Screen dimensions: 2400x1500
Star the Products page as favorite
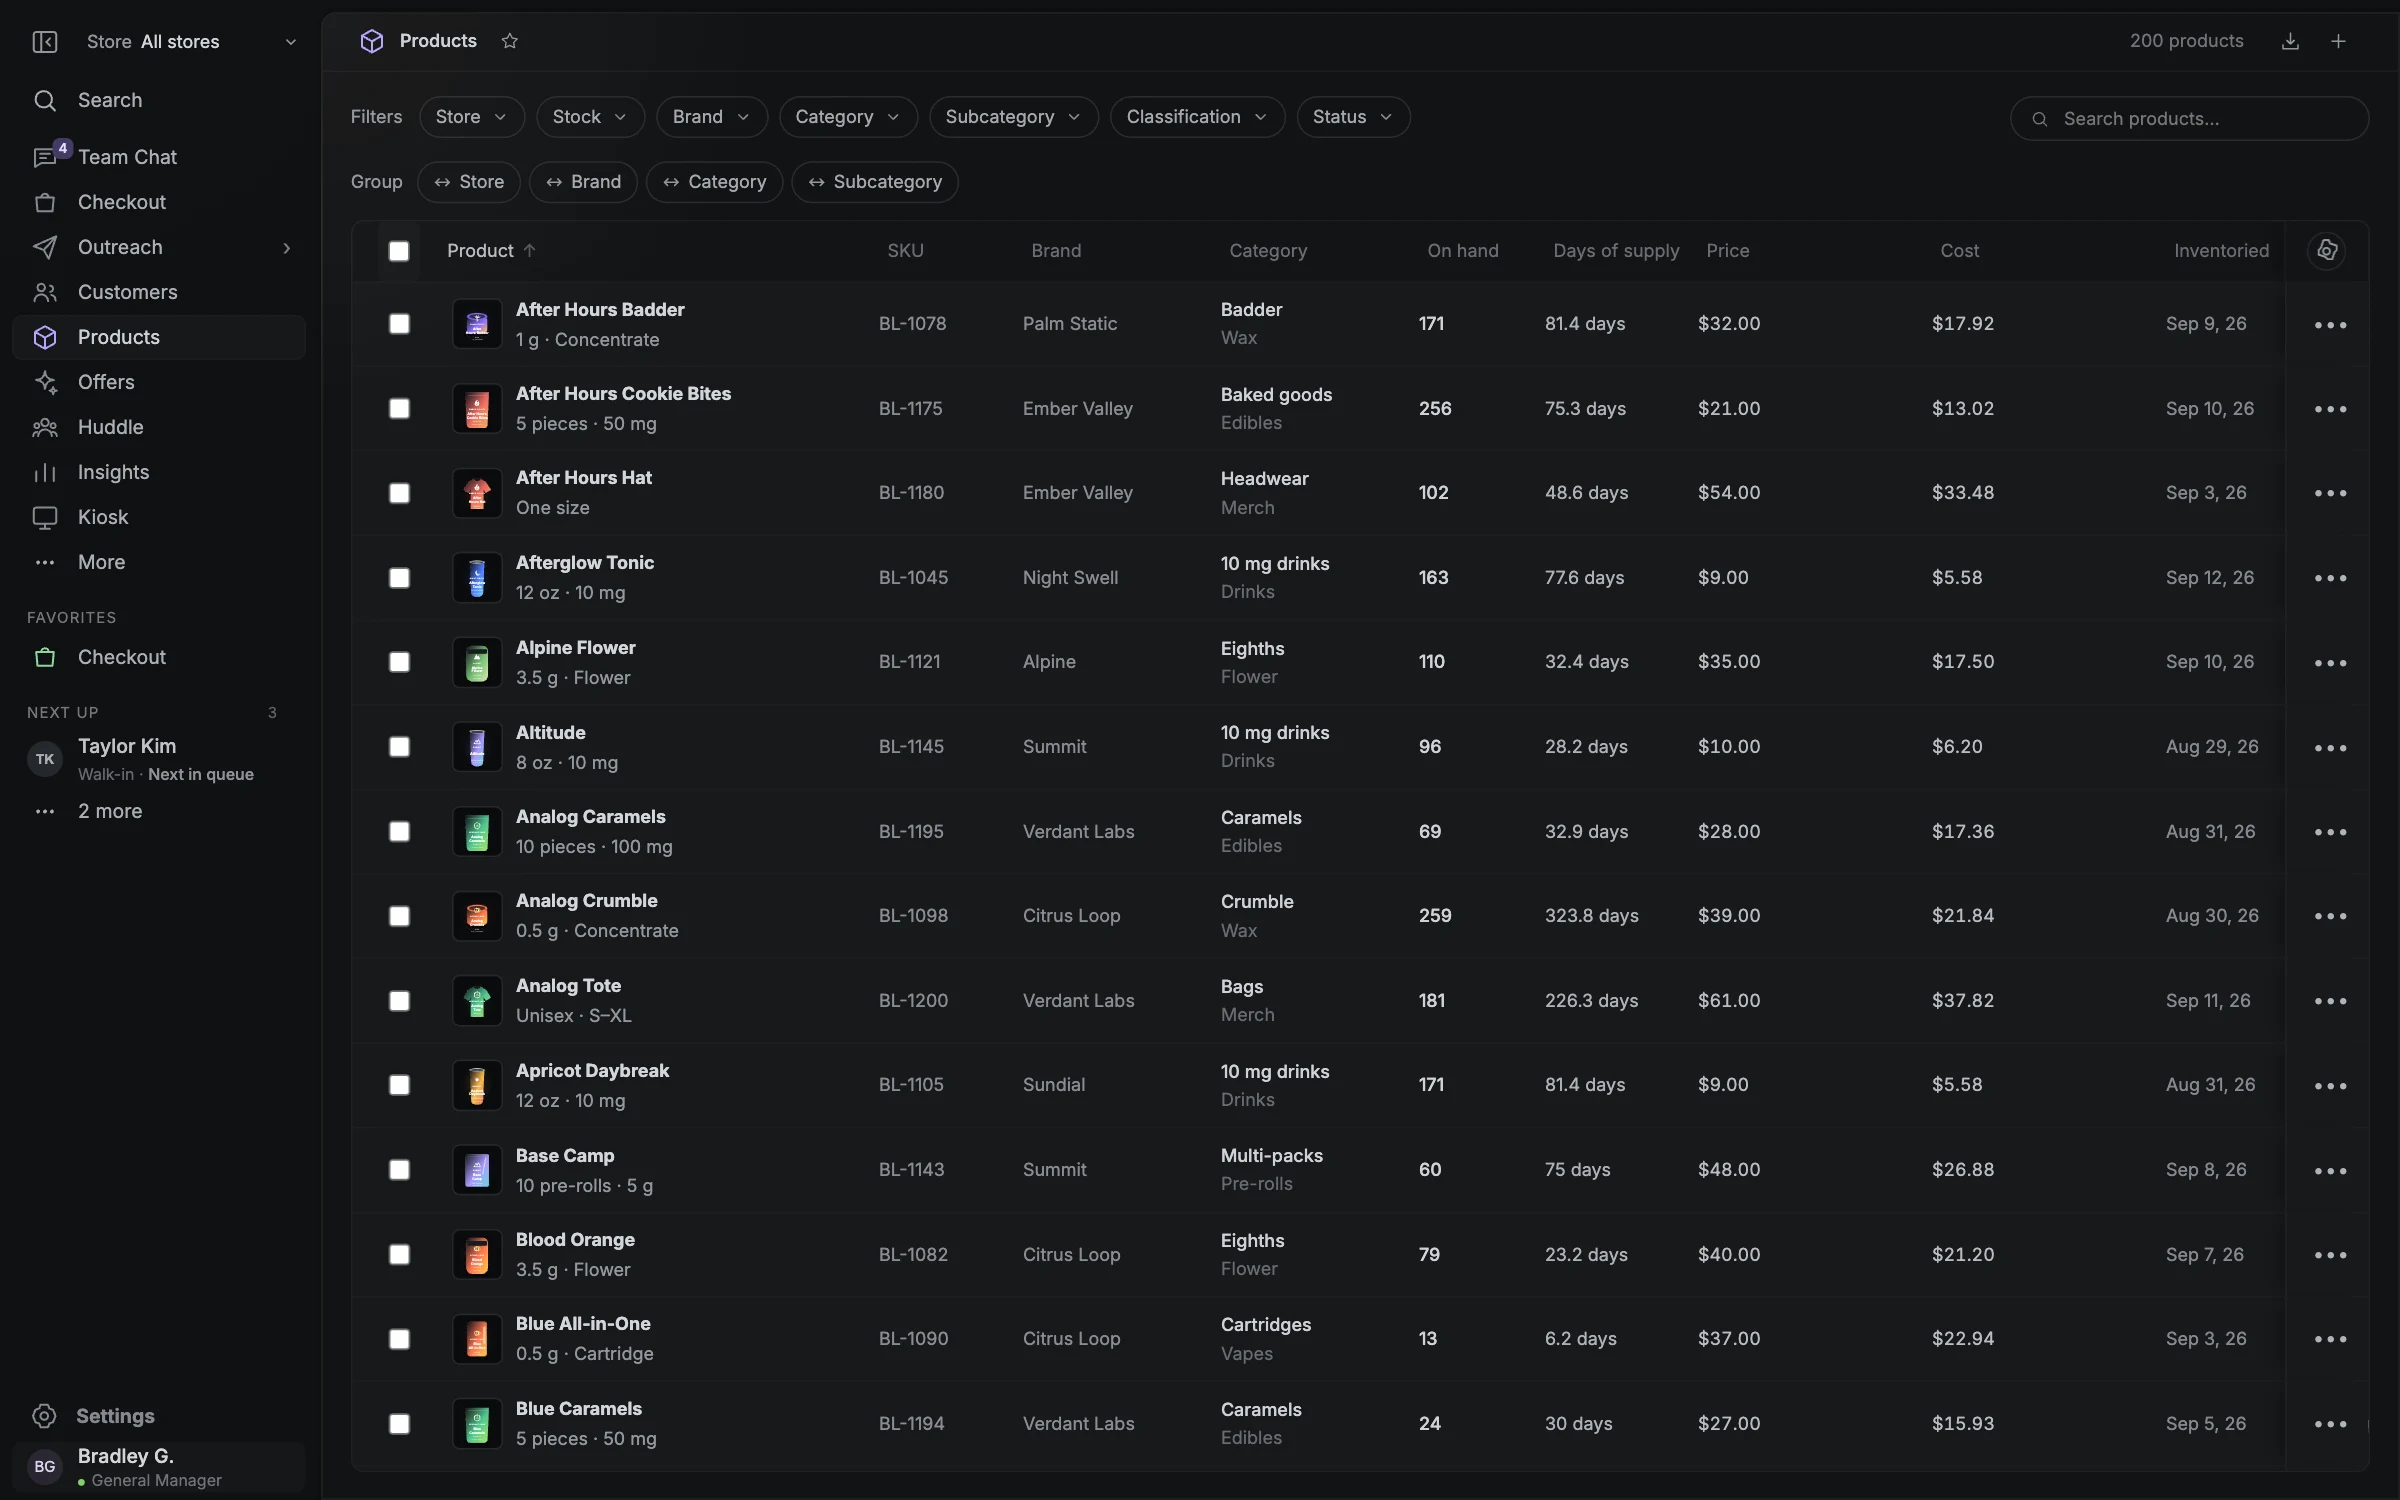click(x=510, y=41)
